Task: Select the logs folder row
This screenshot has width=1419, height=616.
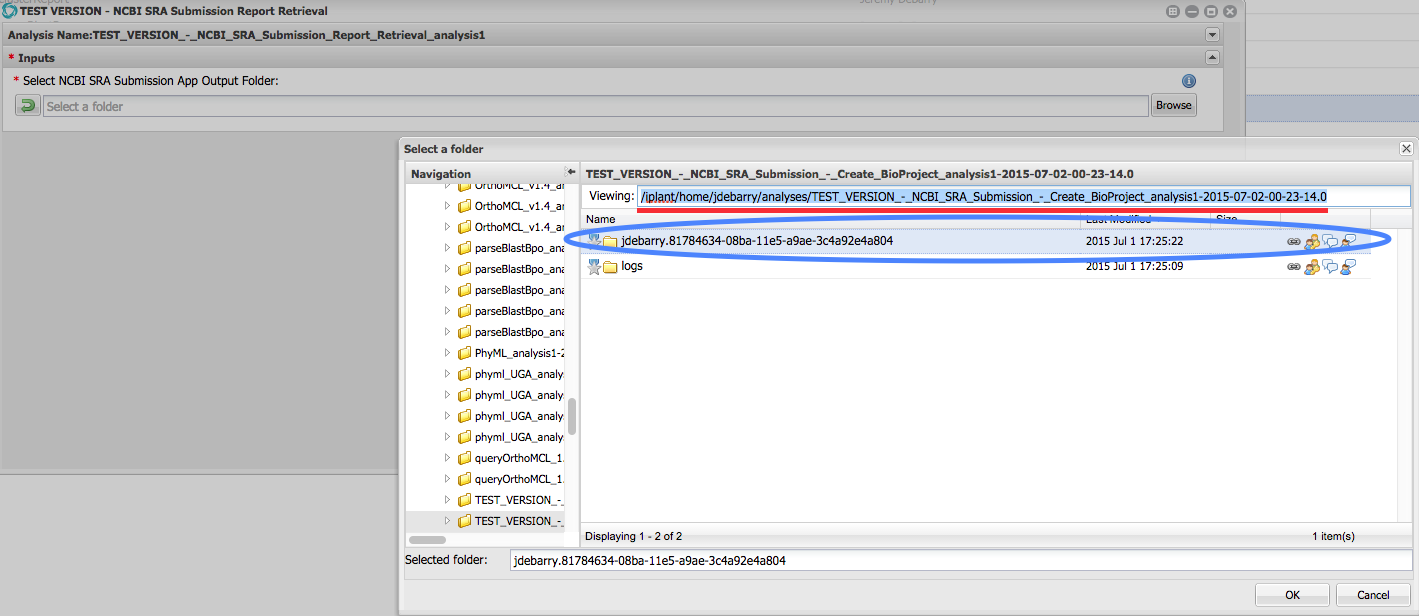Action: click(975, 267)
